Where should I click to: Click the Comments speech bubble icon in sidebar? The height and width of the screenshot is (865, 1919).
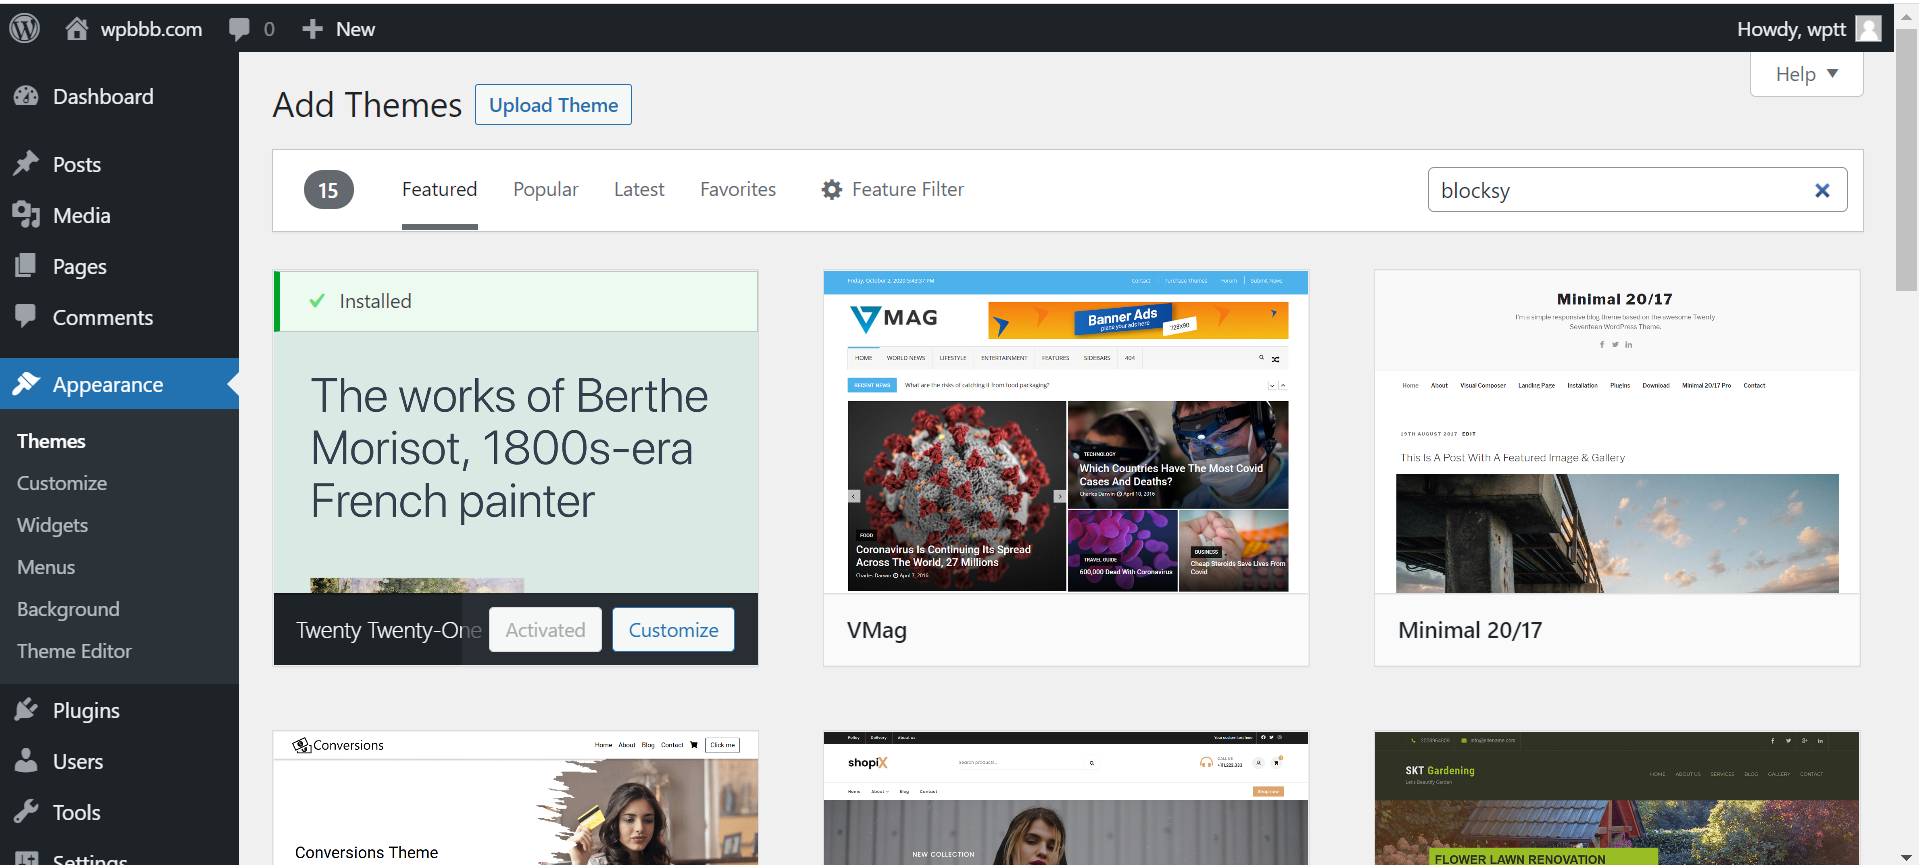[x=26, y=316]
